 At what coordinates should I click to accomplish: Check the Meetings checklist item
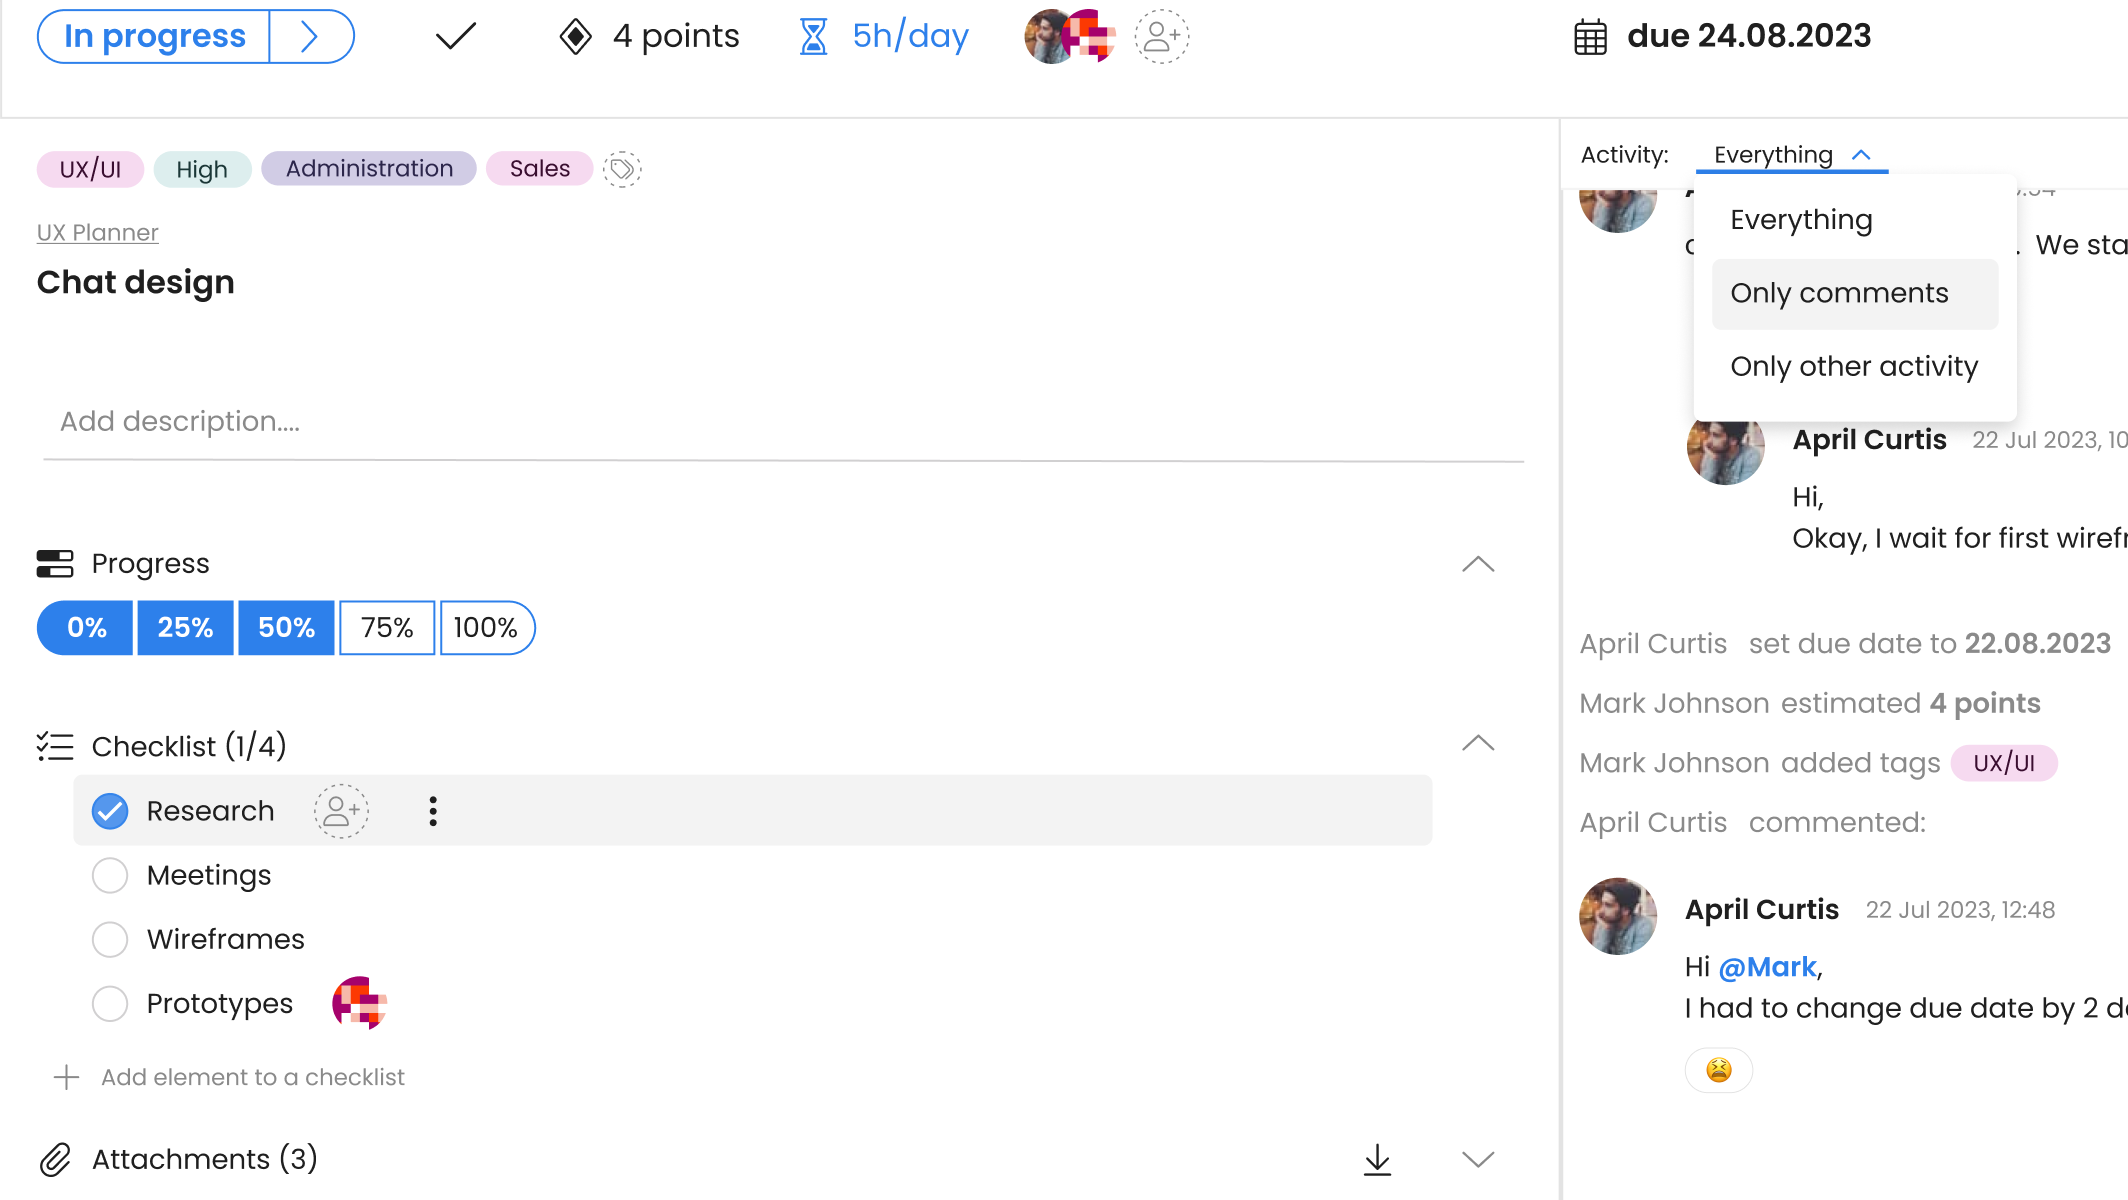[x=110, y=875]
